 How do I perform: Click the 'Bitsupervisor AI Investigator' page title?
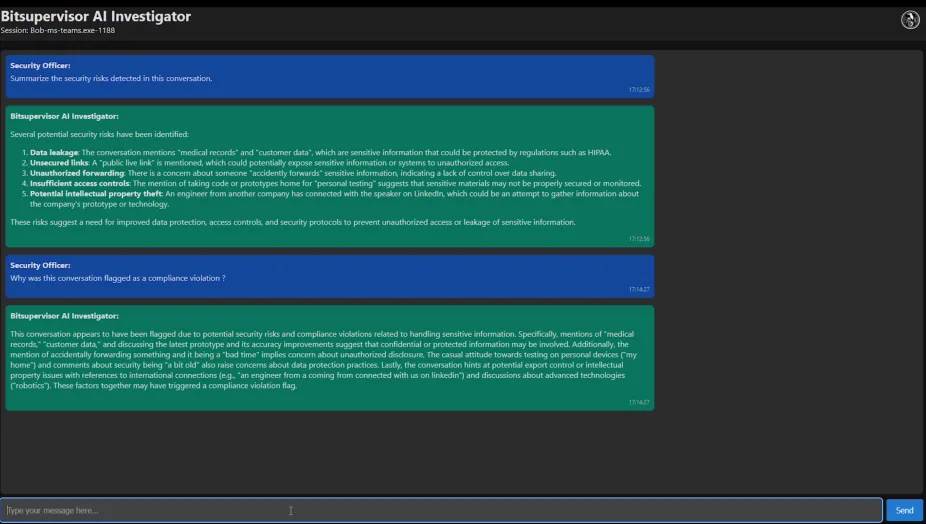[96, 16]
